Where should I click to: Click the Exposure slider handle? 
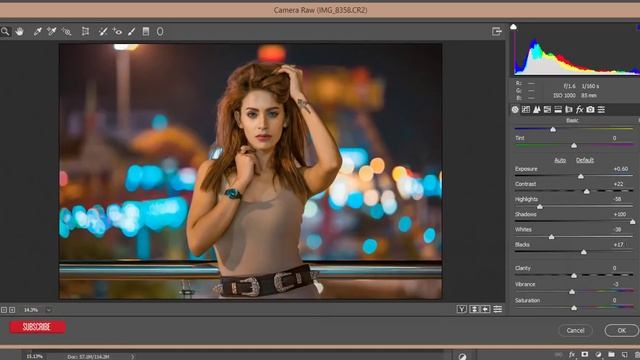pyautogui.click(x=581, y=176)
